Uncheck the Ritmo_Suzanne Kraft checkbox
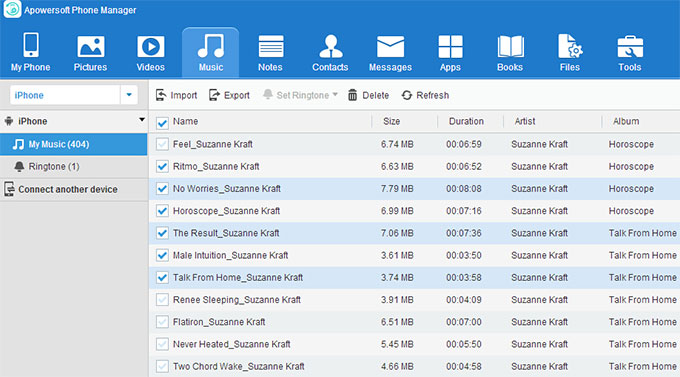Viewport: 680px width, 377px height. tap(162, 167)
